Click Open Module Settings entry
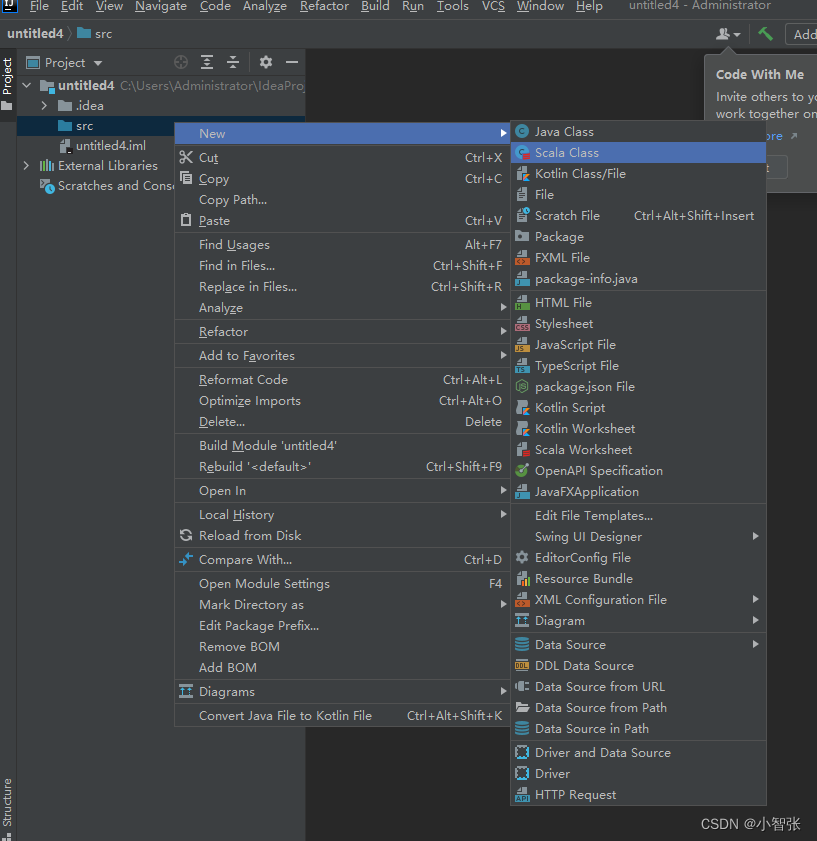 pyautogui.click(x=342, y=584)
